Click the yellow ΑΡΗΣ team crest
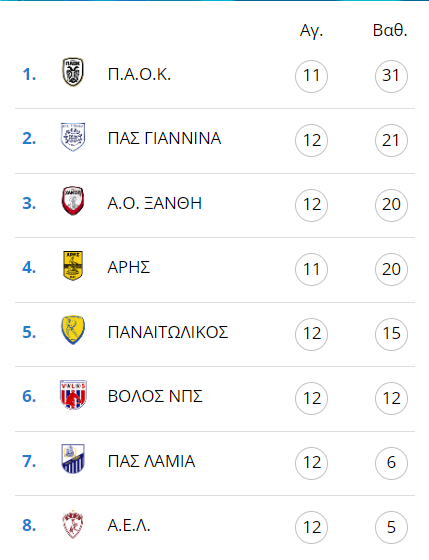 pos(73,265)
